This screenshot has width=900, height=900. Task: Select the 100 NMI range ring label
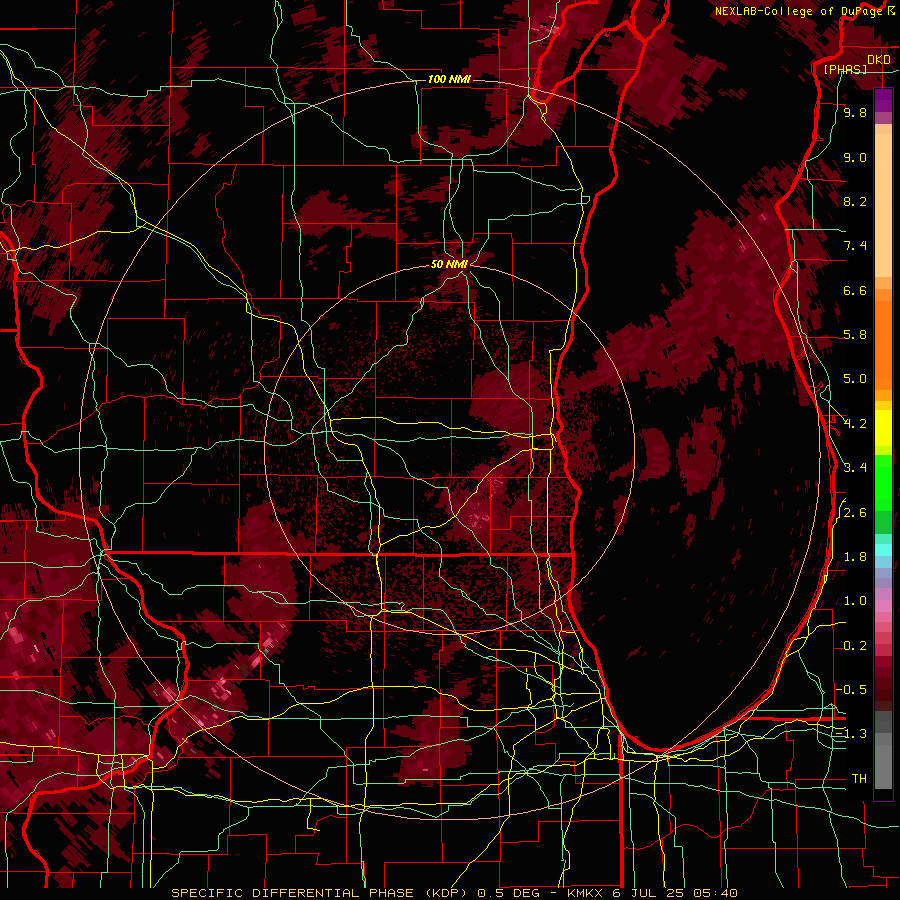pyautogui.click(x=449, y=79)
